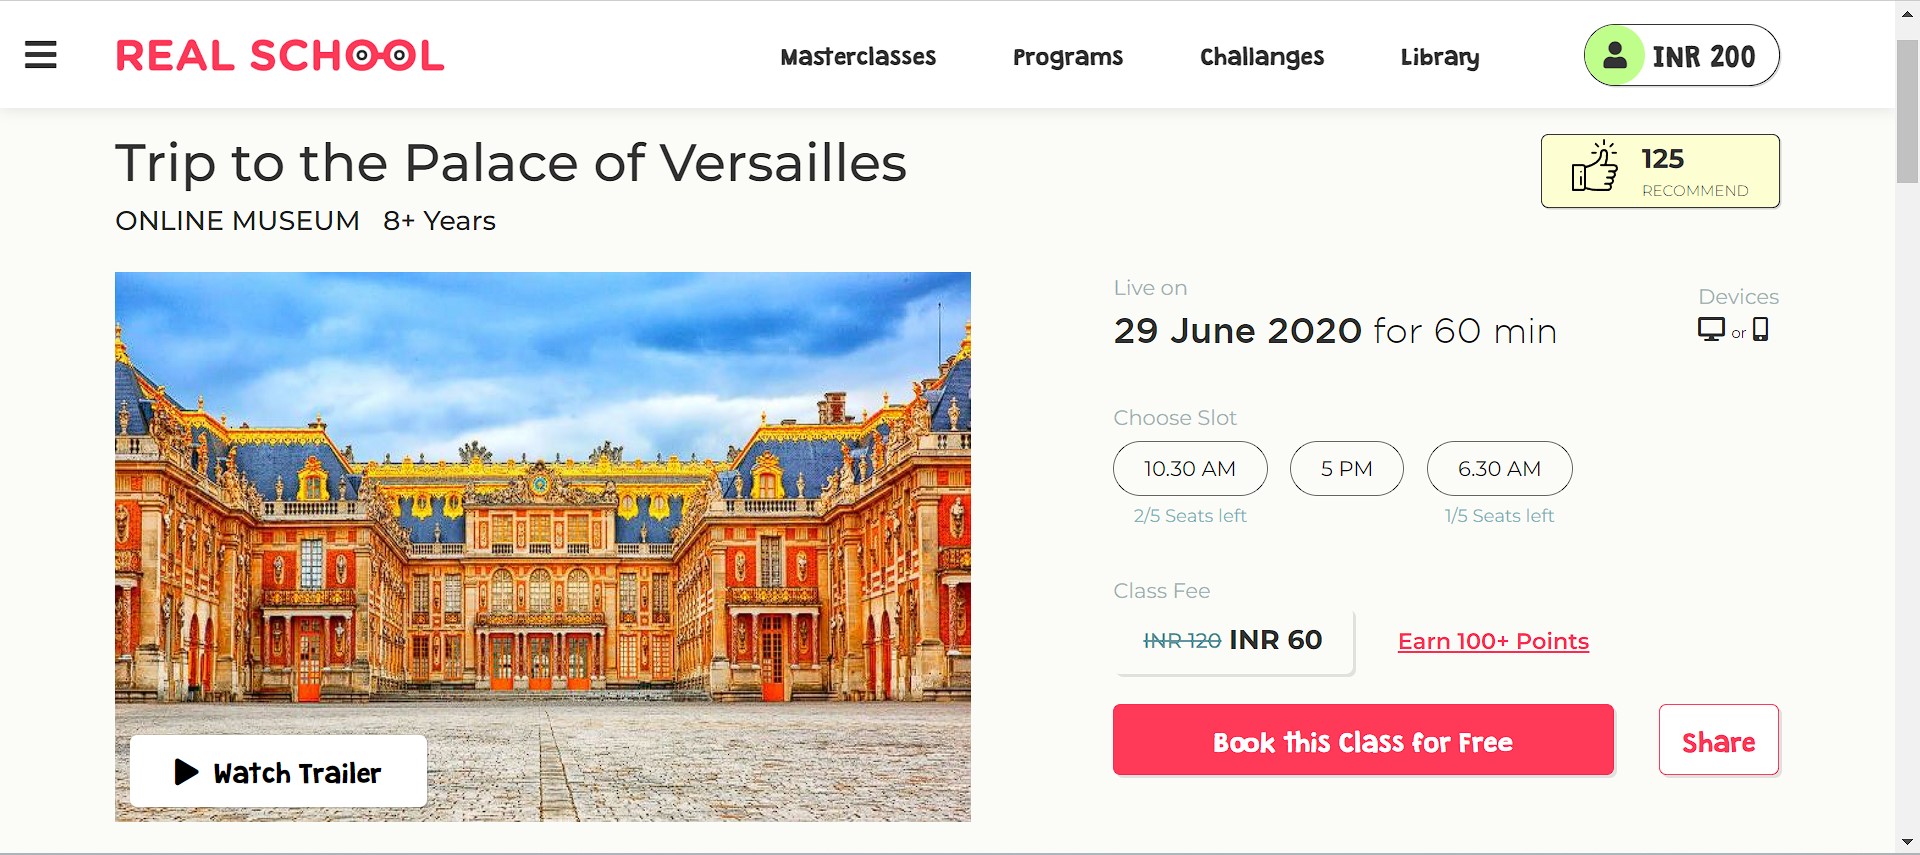Viewport: 1920px width, 855px height.
Task: Open the hamburger menu icon
Action: coord(41,55)
